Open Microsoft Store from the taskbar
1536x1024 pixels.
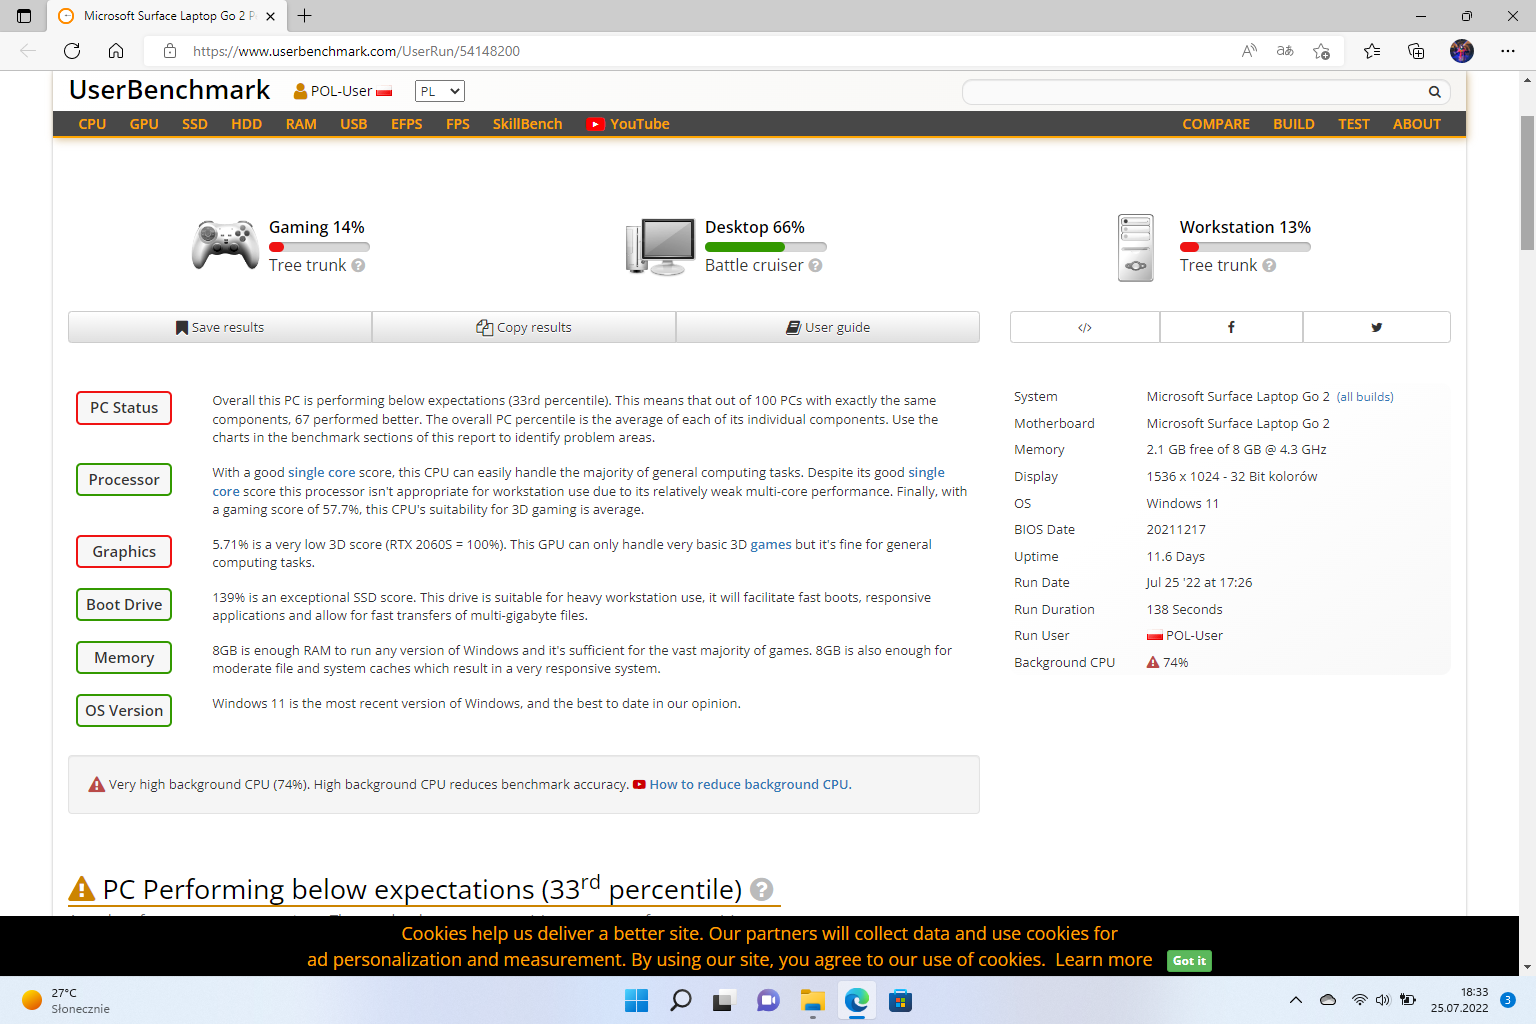(900, 1001)
